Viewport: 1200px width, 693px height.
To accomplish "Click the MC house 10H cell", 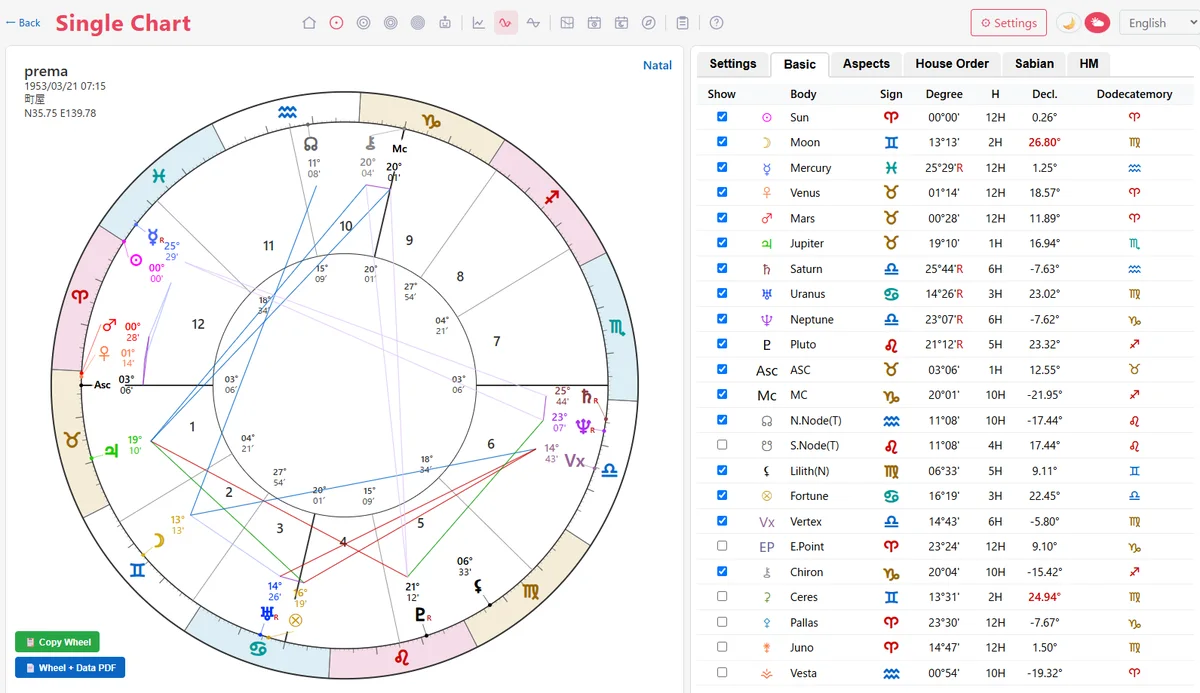I will coord(995,395).
